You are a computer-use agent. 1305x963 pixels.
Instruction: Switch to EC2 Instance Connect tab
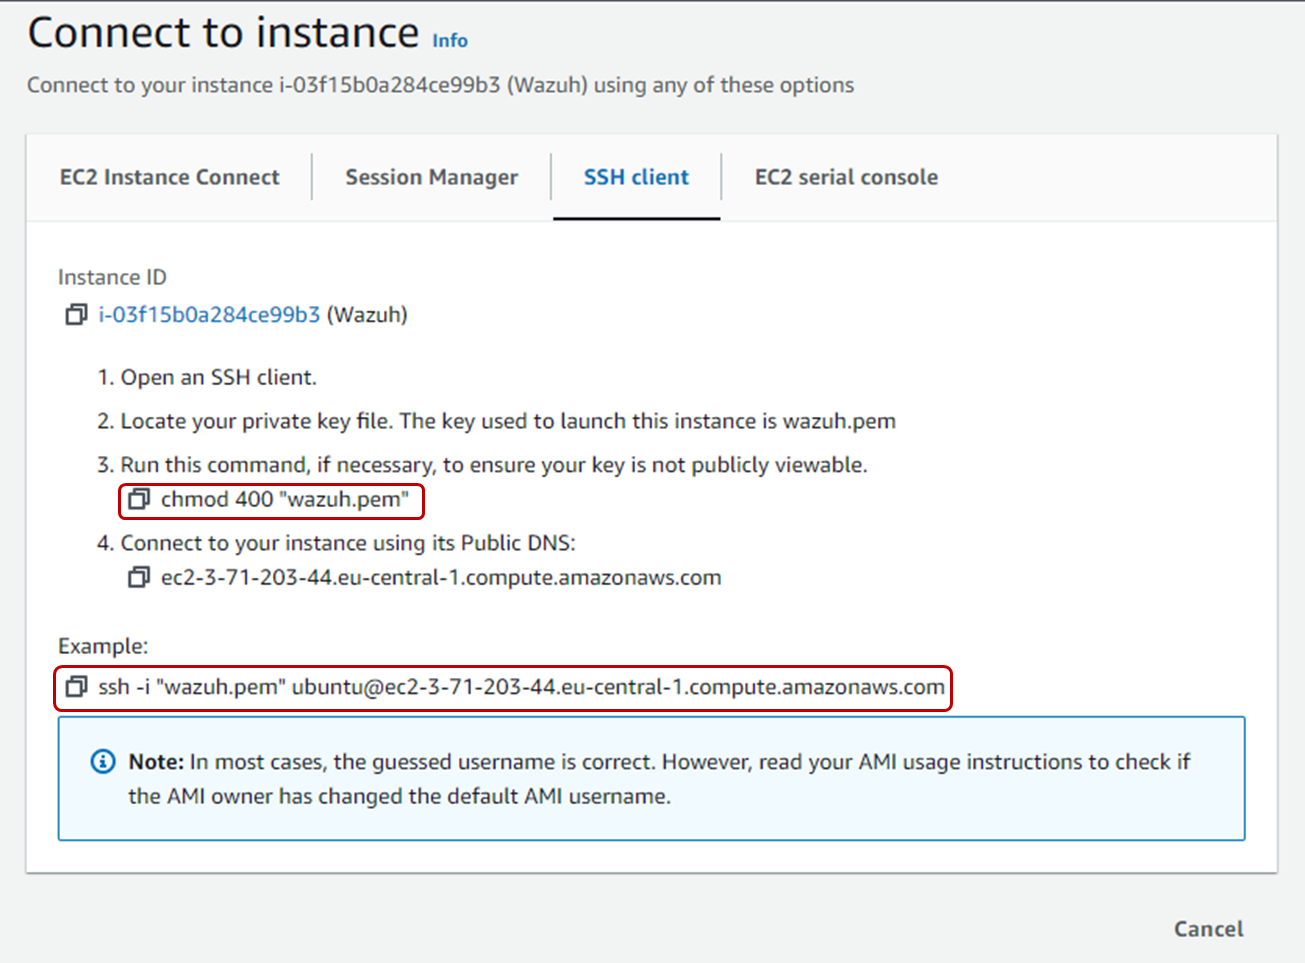pyautogui.click(x=170, y=177)
